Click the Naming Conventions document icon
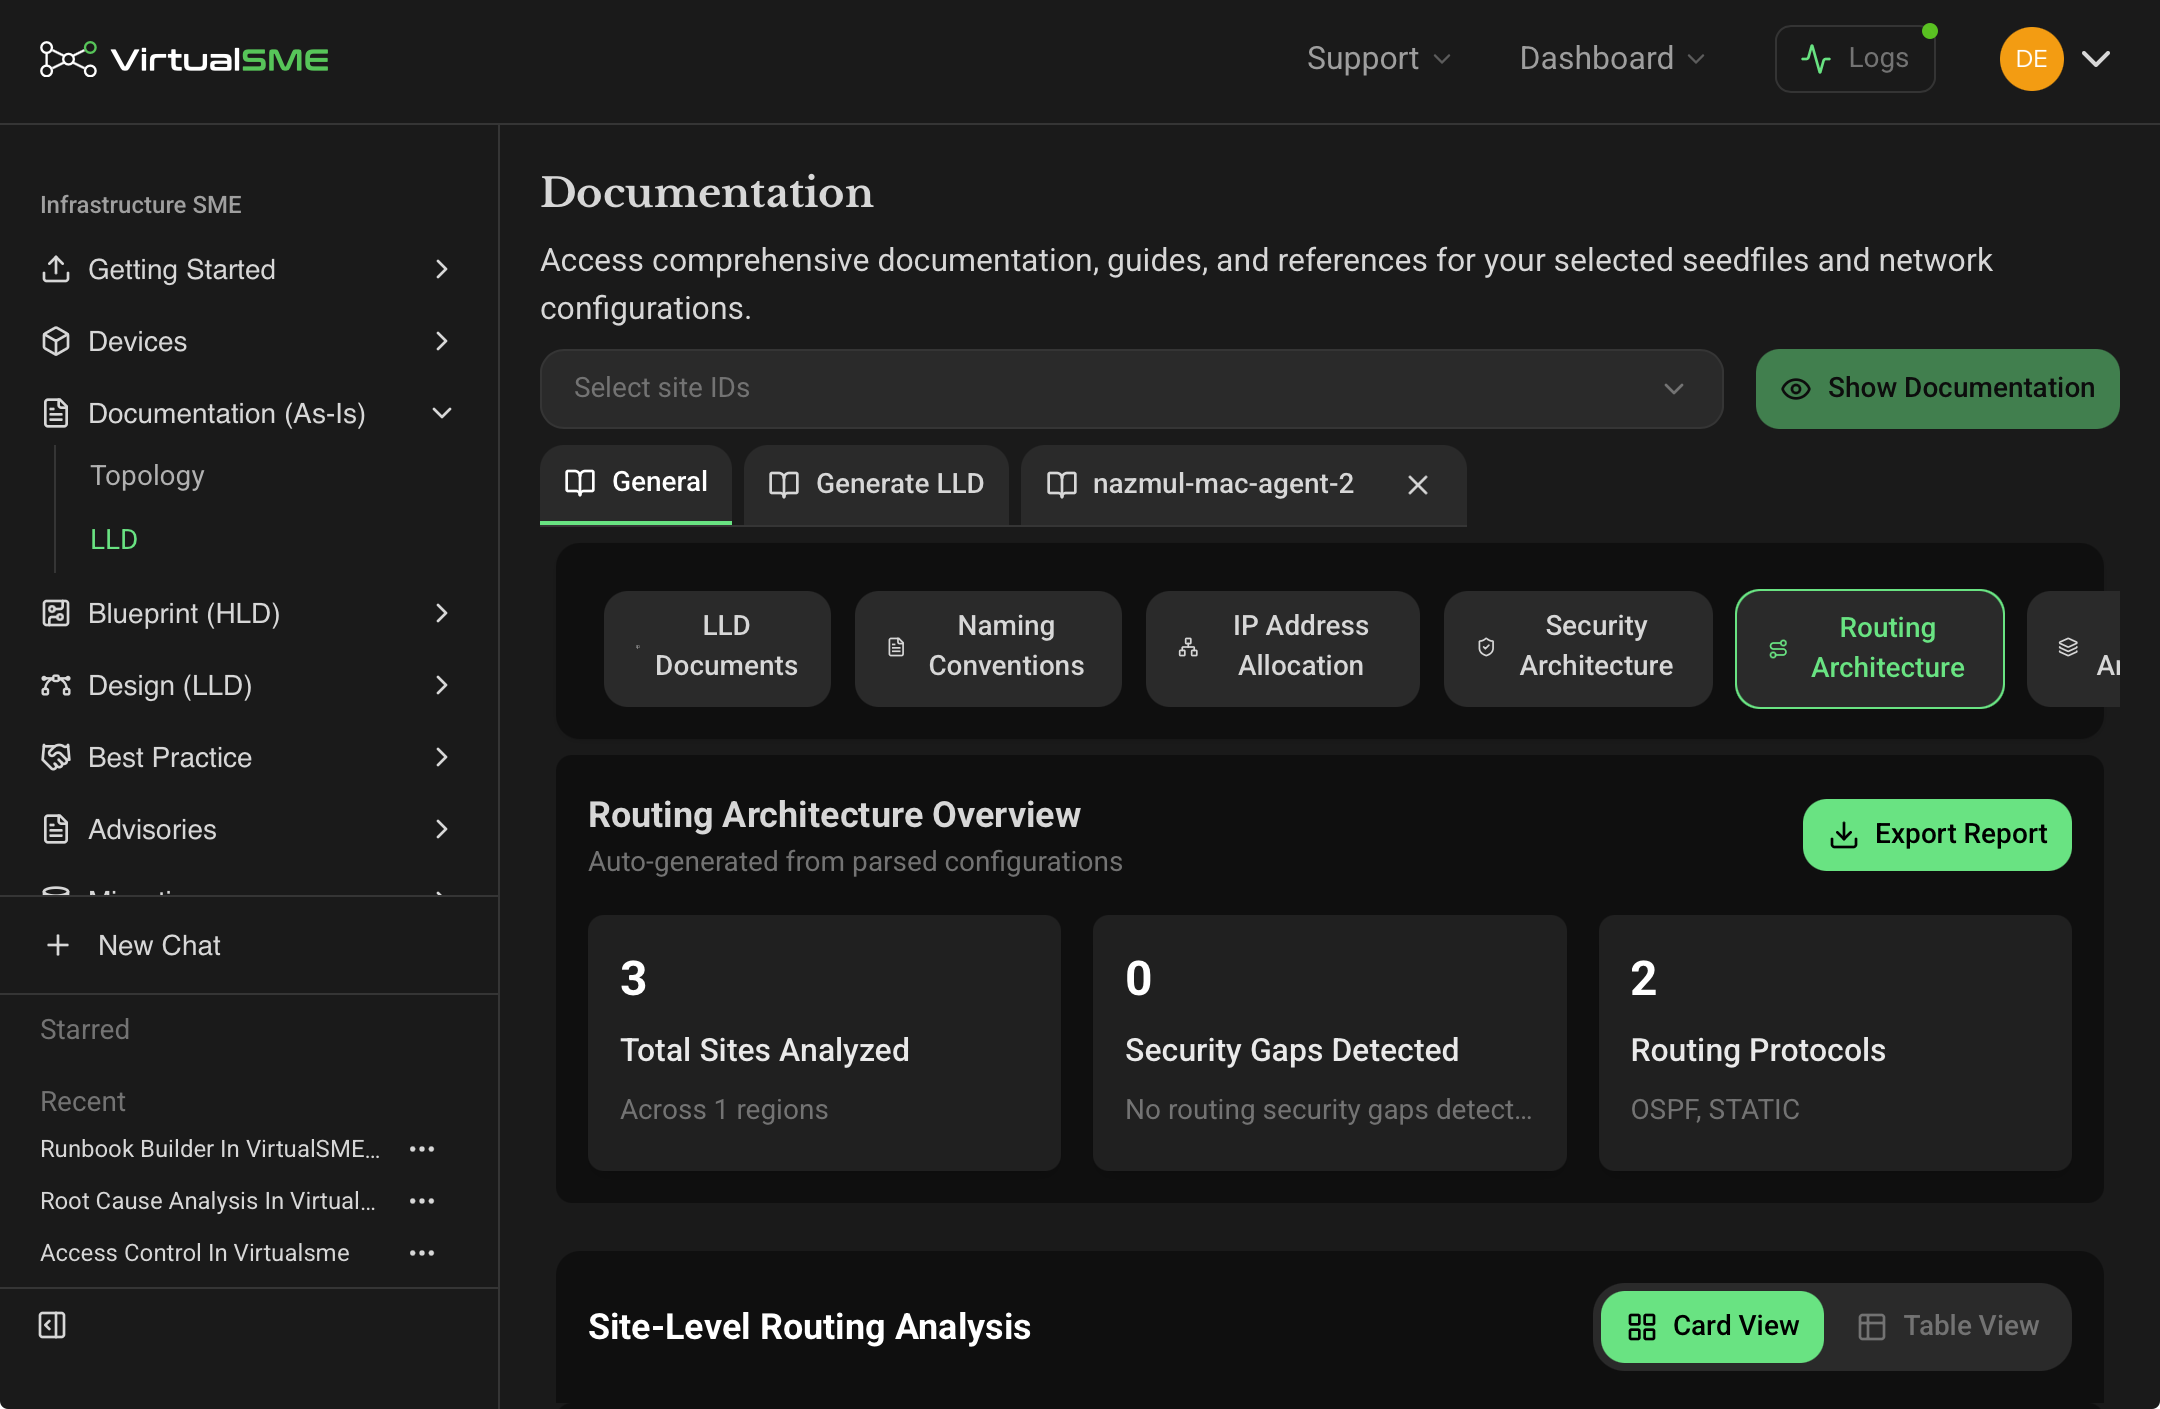 (896, 648)
